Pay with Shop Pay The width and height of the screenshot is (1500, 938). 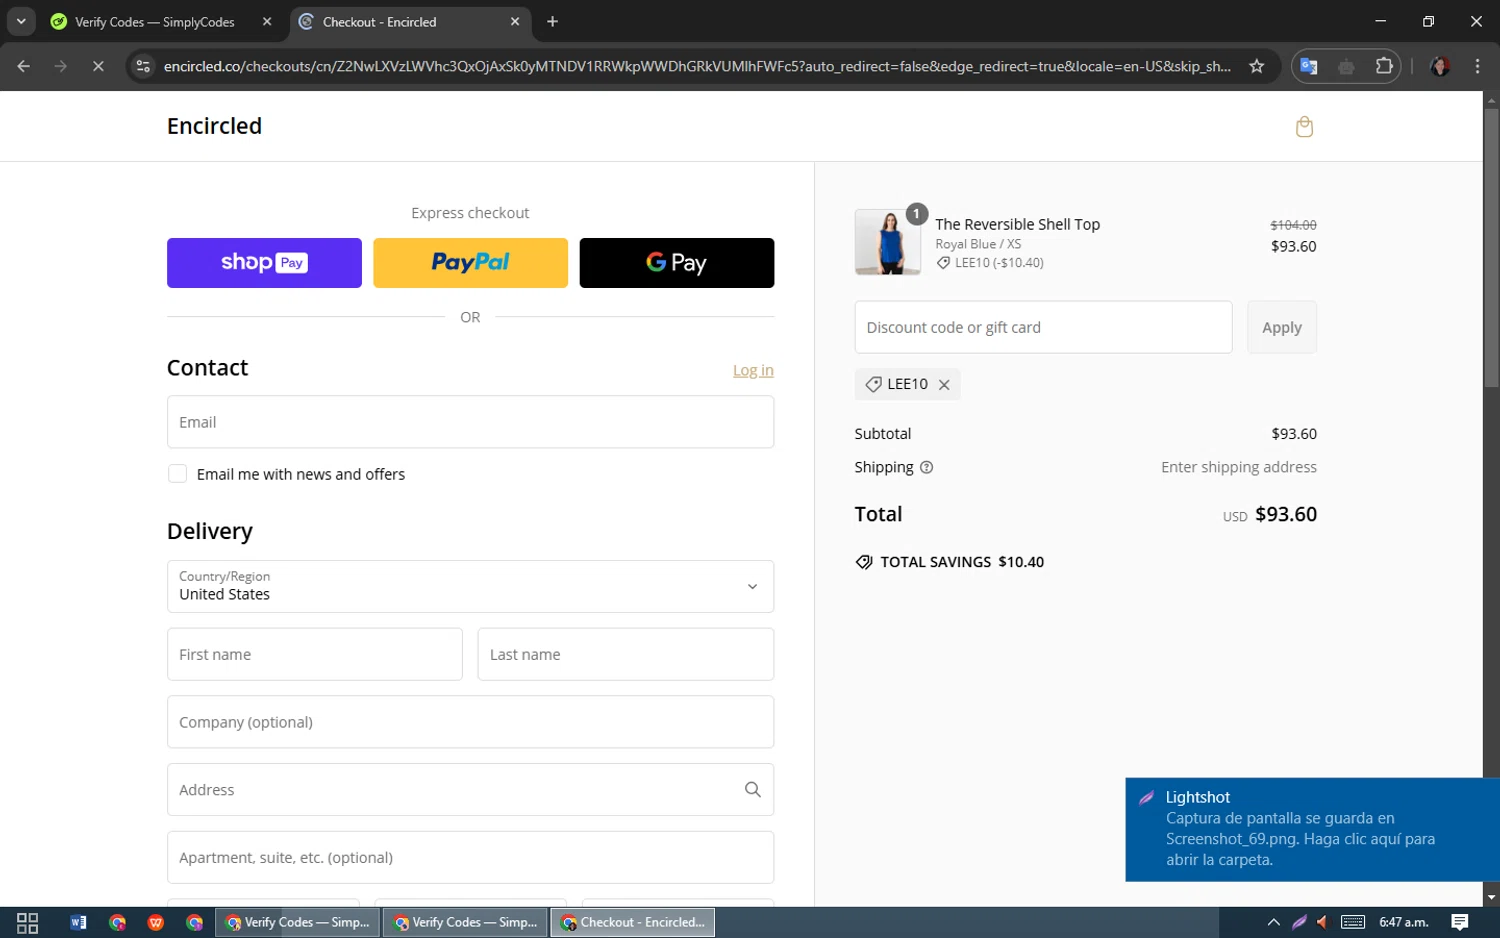click(264, 263)
